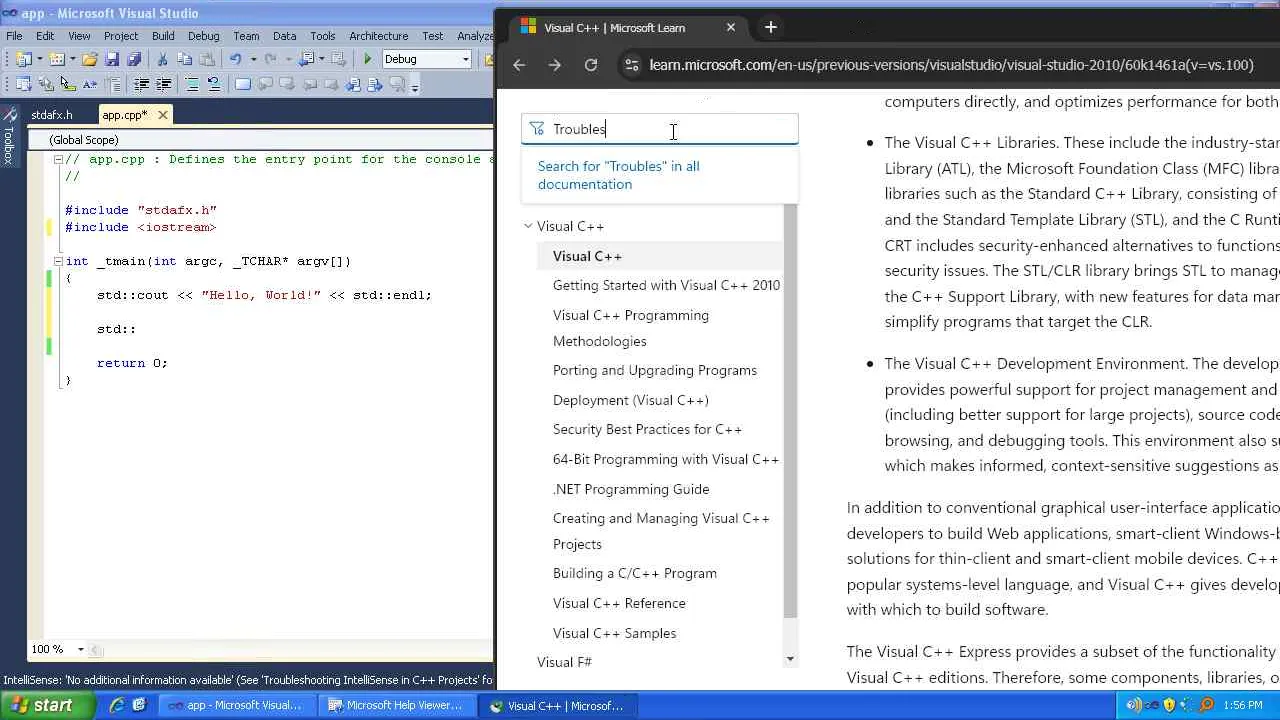Image resolution: width=1280 pixels, height=720 pixels.
Task: Click the Undo arrow icon
Action: tap(235, 60)
